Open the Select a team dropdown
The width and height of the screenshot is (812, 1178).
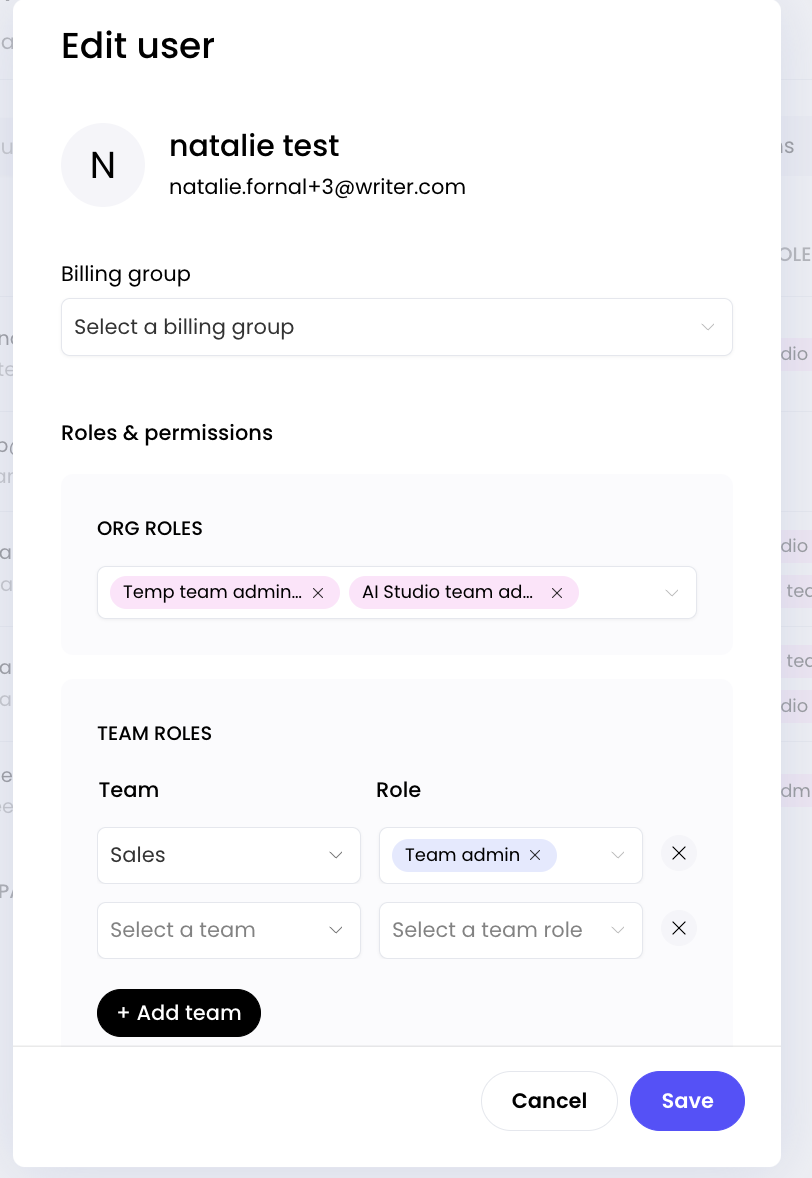click(229, 930)
